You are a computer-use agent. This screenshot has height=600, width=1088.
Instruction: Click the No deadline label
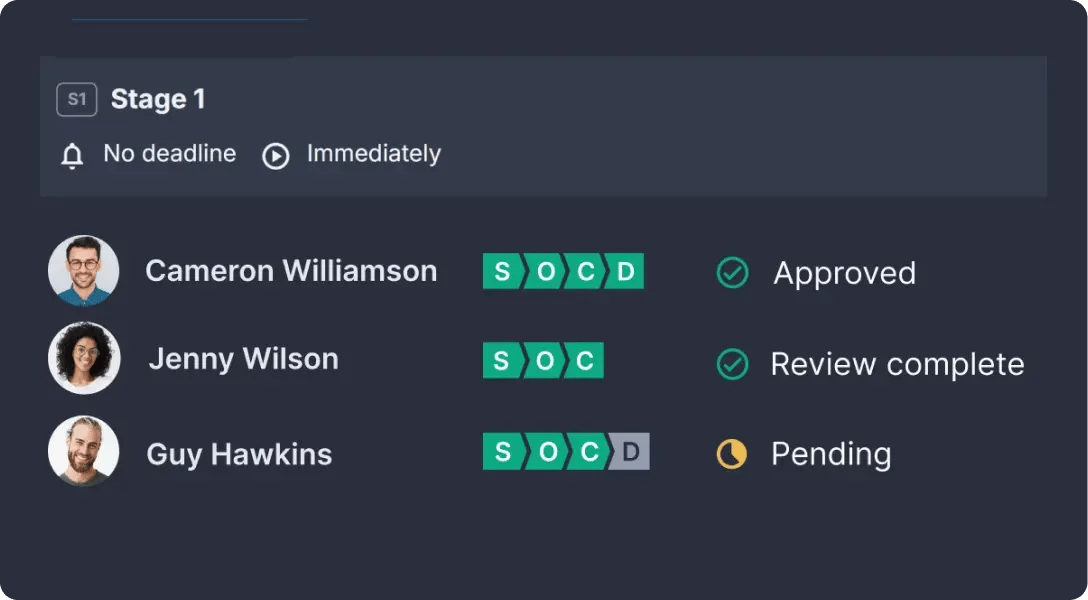[170, 154]
